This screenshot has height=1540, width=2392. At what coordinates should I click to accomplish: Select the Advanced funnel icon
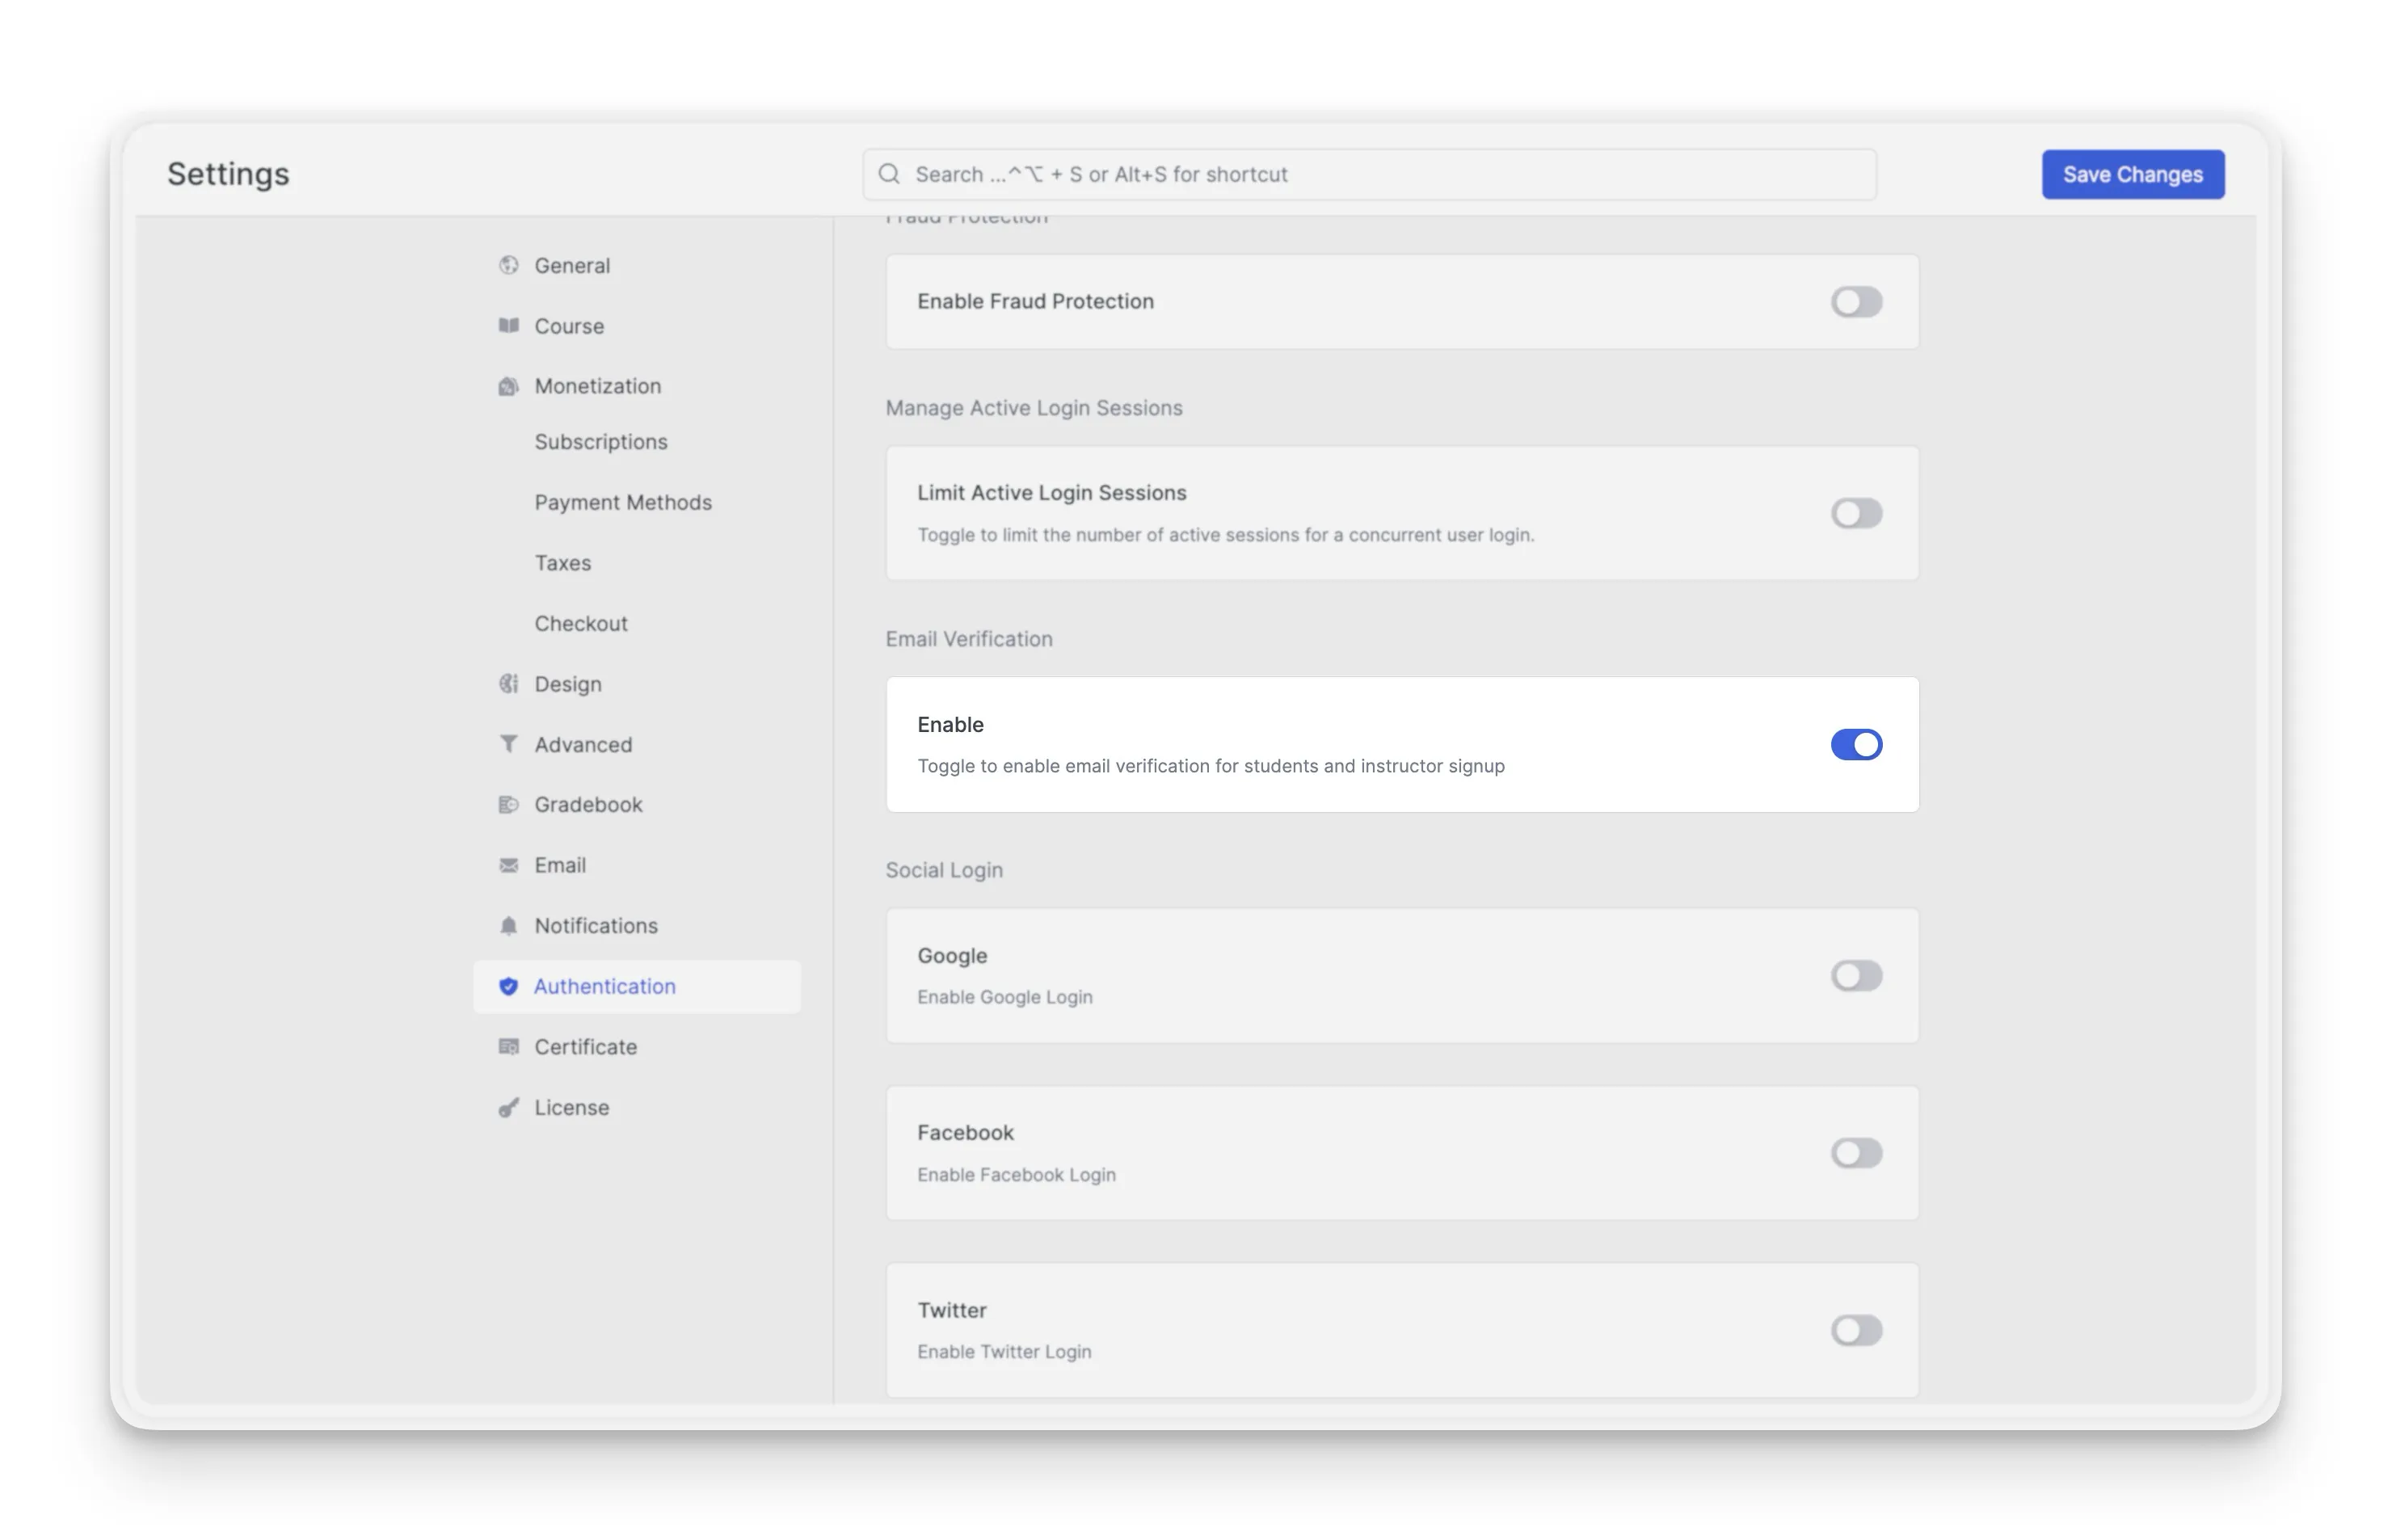click(x=510, y=744)
